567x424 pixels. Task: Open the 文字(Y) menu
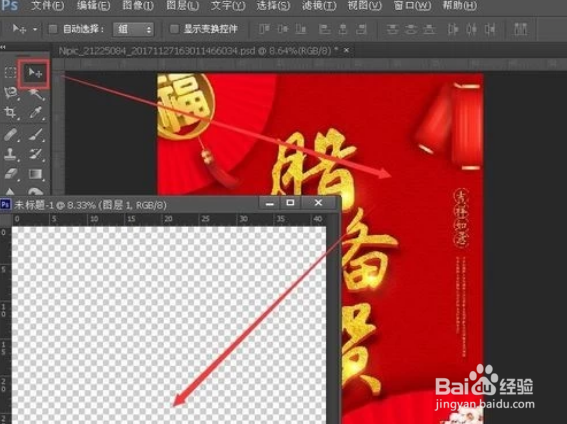point(228,6)
